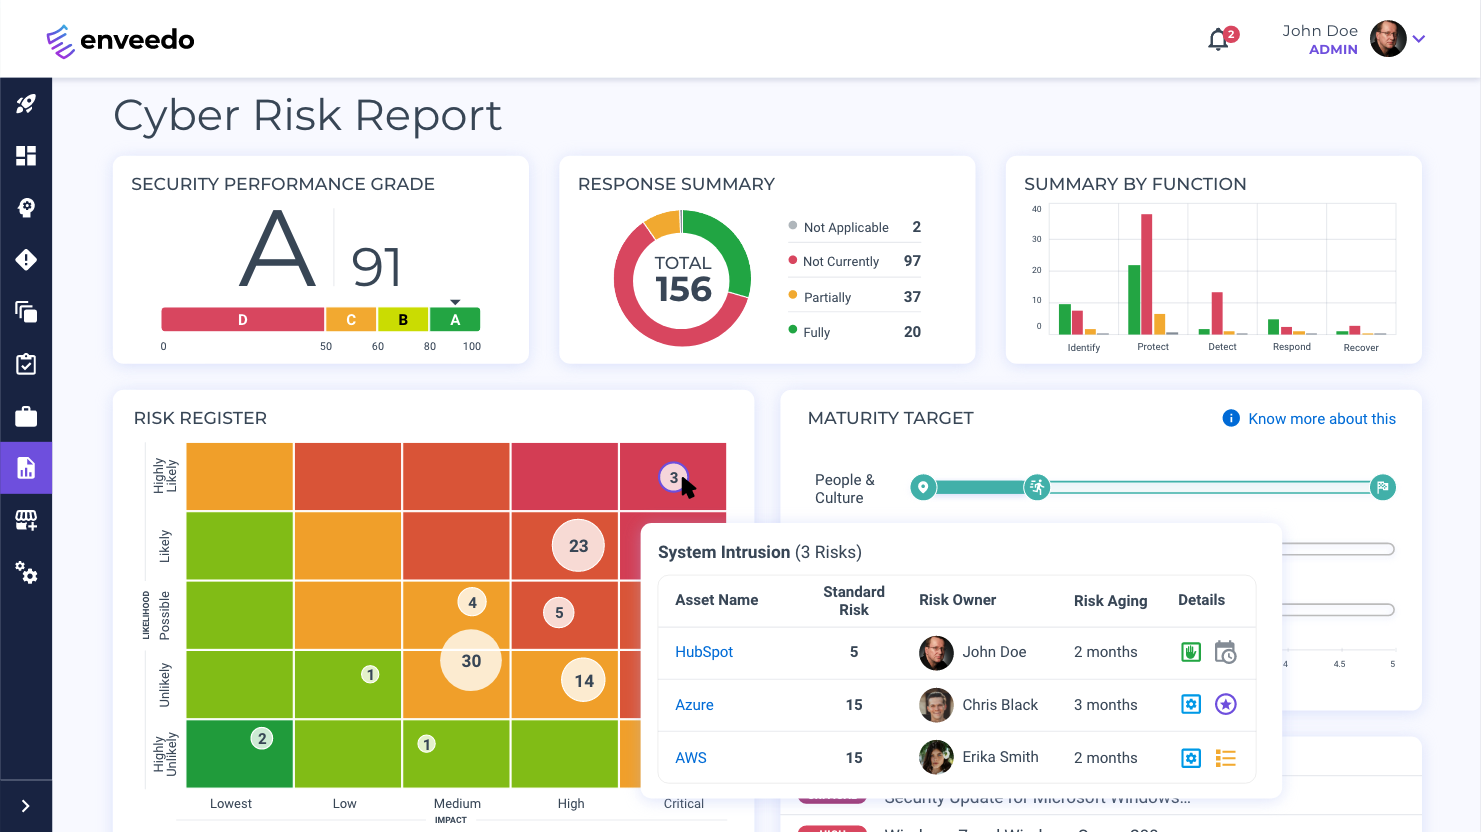The width and height of the screenshot is (1481, 832).
Task: Open the briefcase section from the sidebar
Action: click(x=25, y=415)
